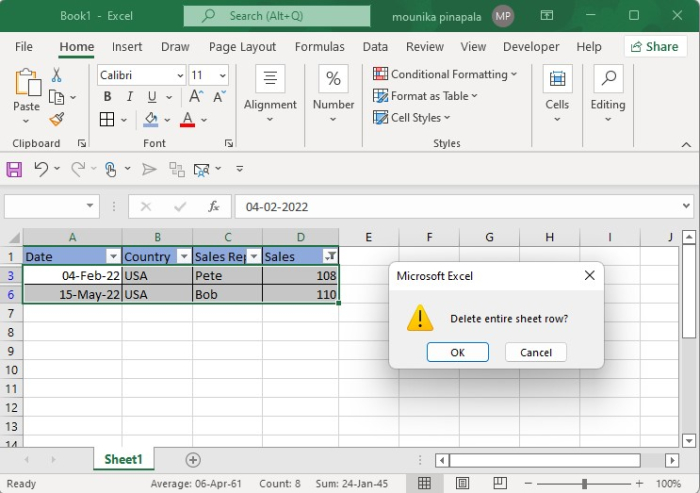Switch to Page Break Preview view icon

pyautogui.click(x=500, y=483)
